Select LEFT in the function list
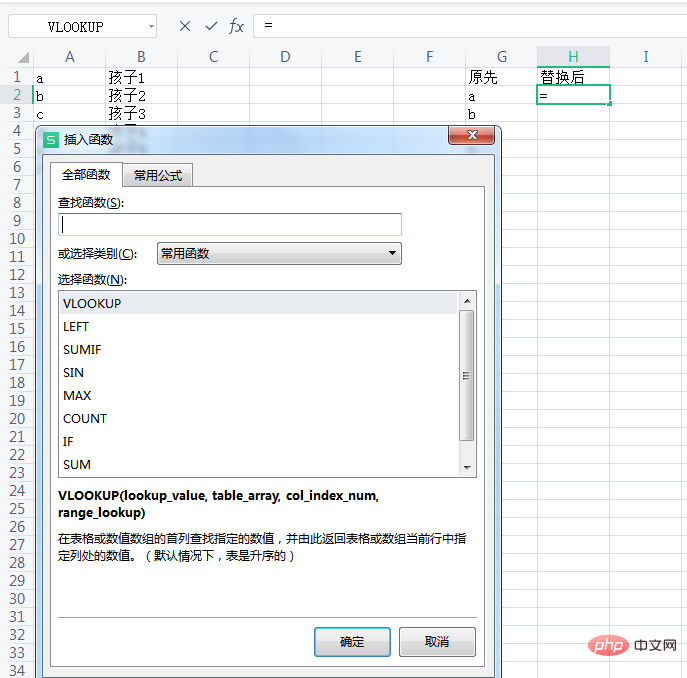Viewport: 687px width, 678px height. (x=258, y=327)
